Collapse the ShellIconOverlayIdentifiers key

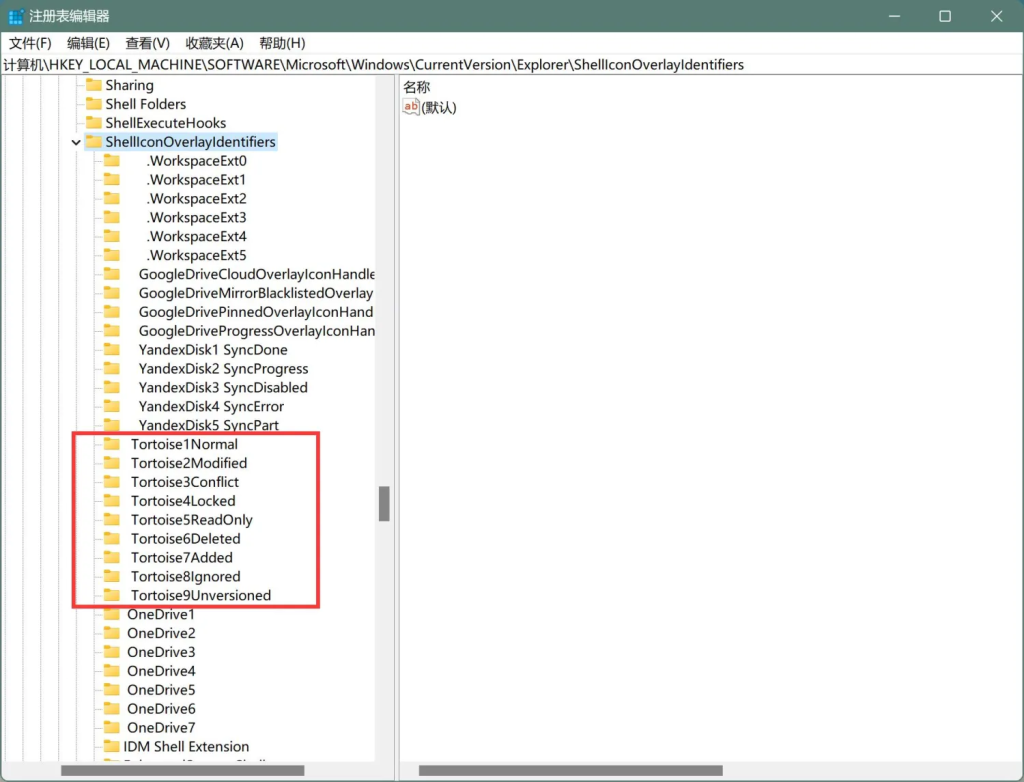pyautogui.click(x=76, y=142)
